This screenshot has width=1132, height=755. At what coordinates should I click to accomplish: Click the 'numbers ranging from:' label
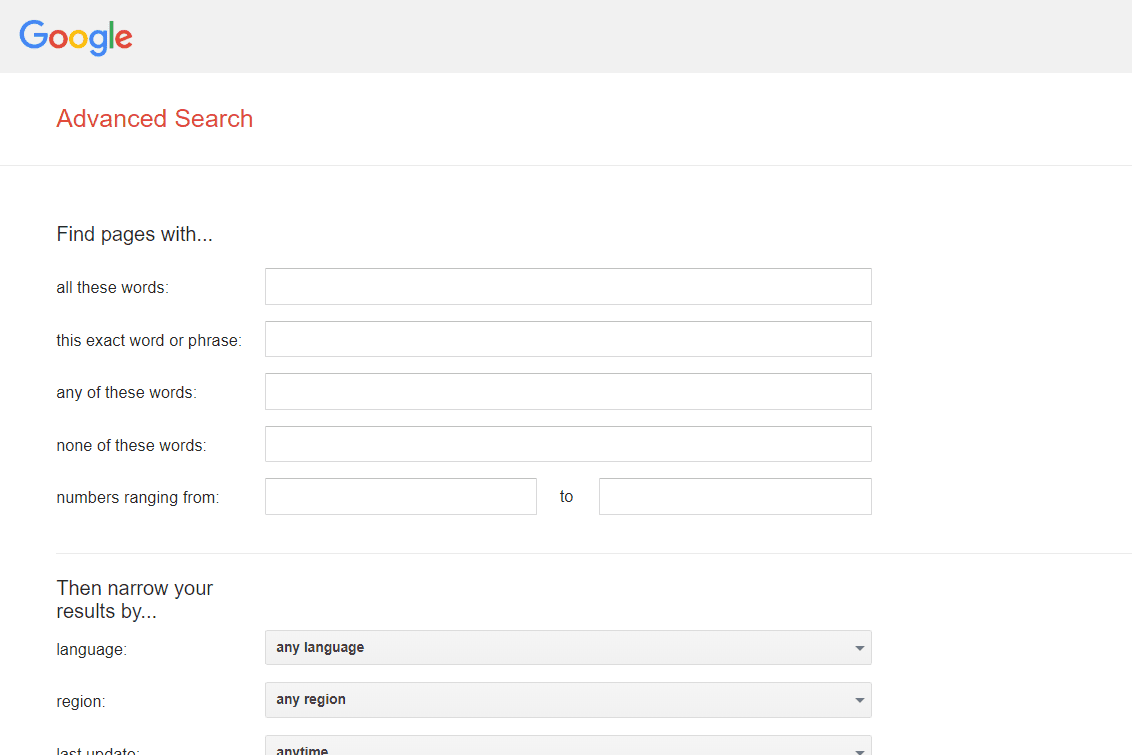coord(137,498)
